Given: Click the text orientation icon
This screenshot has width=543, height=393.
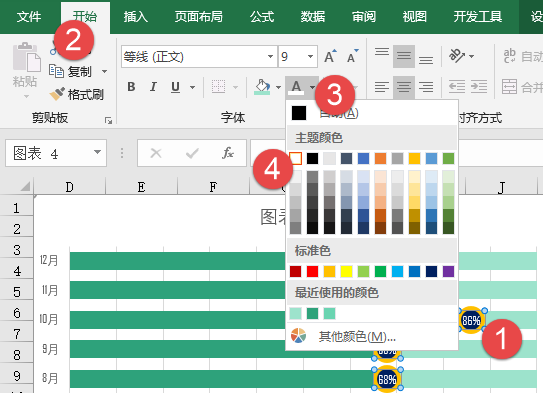Looking at the screenshot, I should pos(456,56).
